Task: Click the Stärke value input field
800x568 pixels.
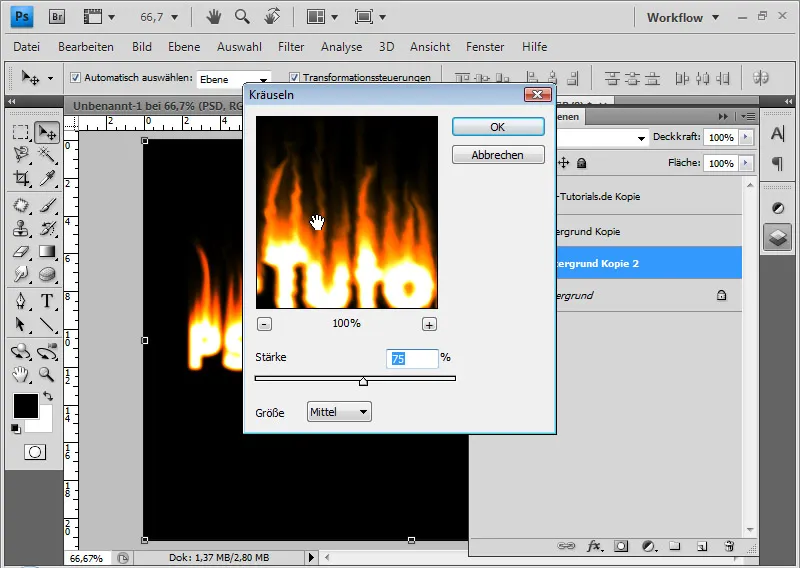Action: [412, 359]
